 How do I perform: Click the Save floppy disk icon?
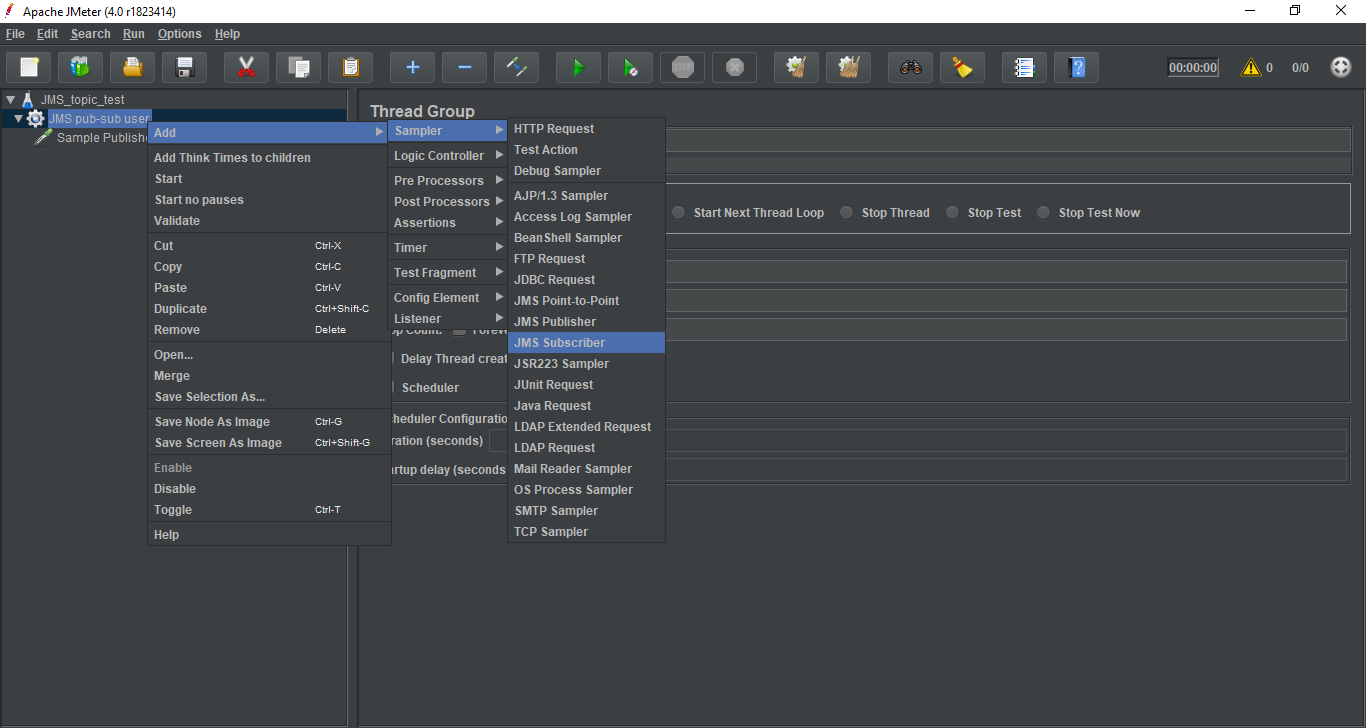click(184, 67)
